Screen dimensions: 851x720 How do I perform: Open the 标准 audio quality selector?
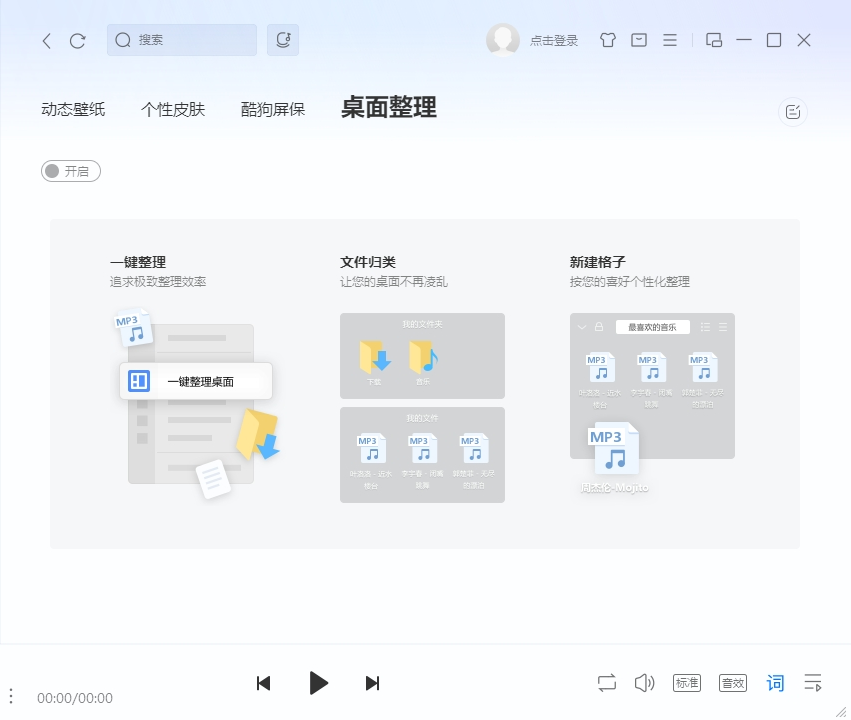(687, 683)
